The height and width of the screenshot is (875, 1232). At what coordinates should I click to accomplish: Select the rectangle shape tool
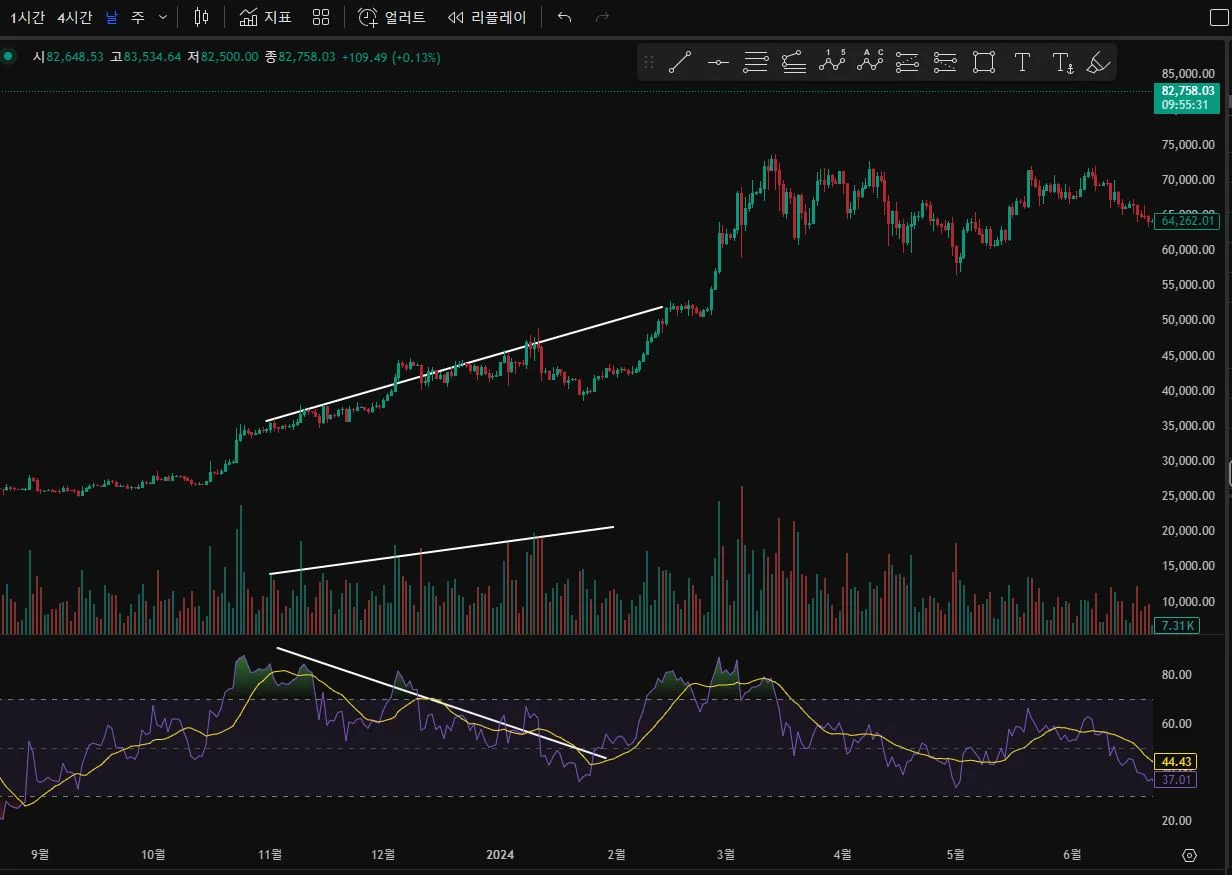coord(984,63)
